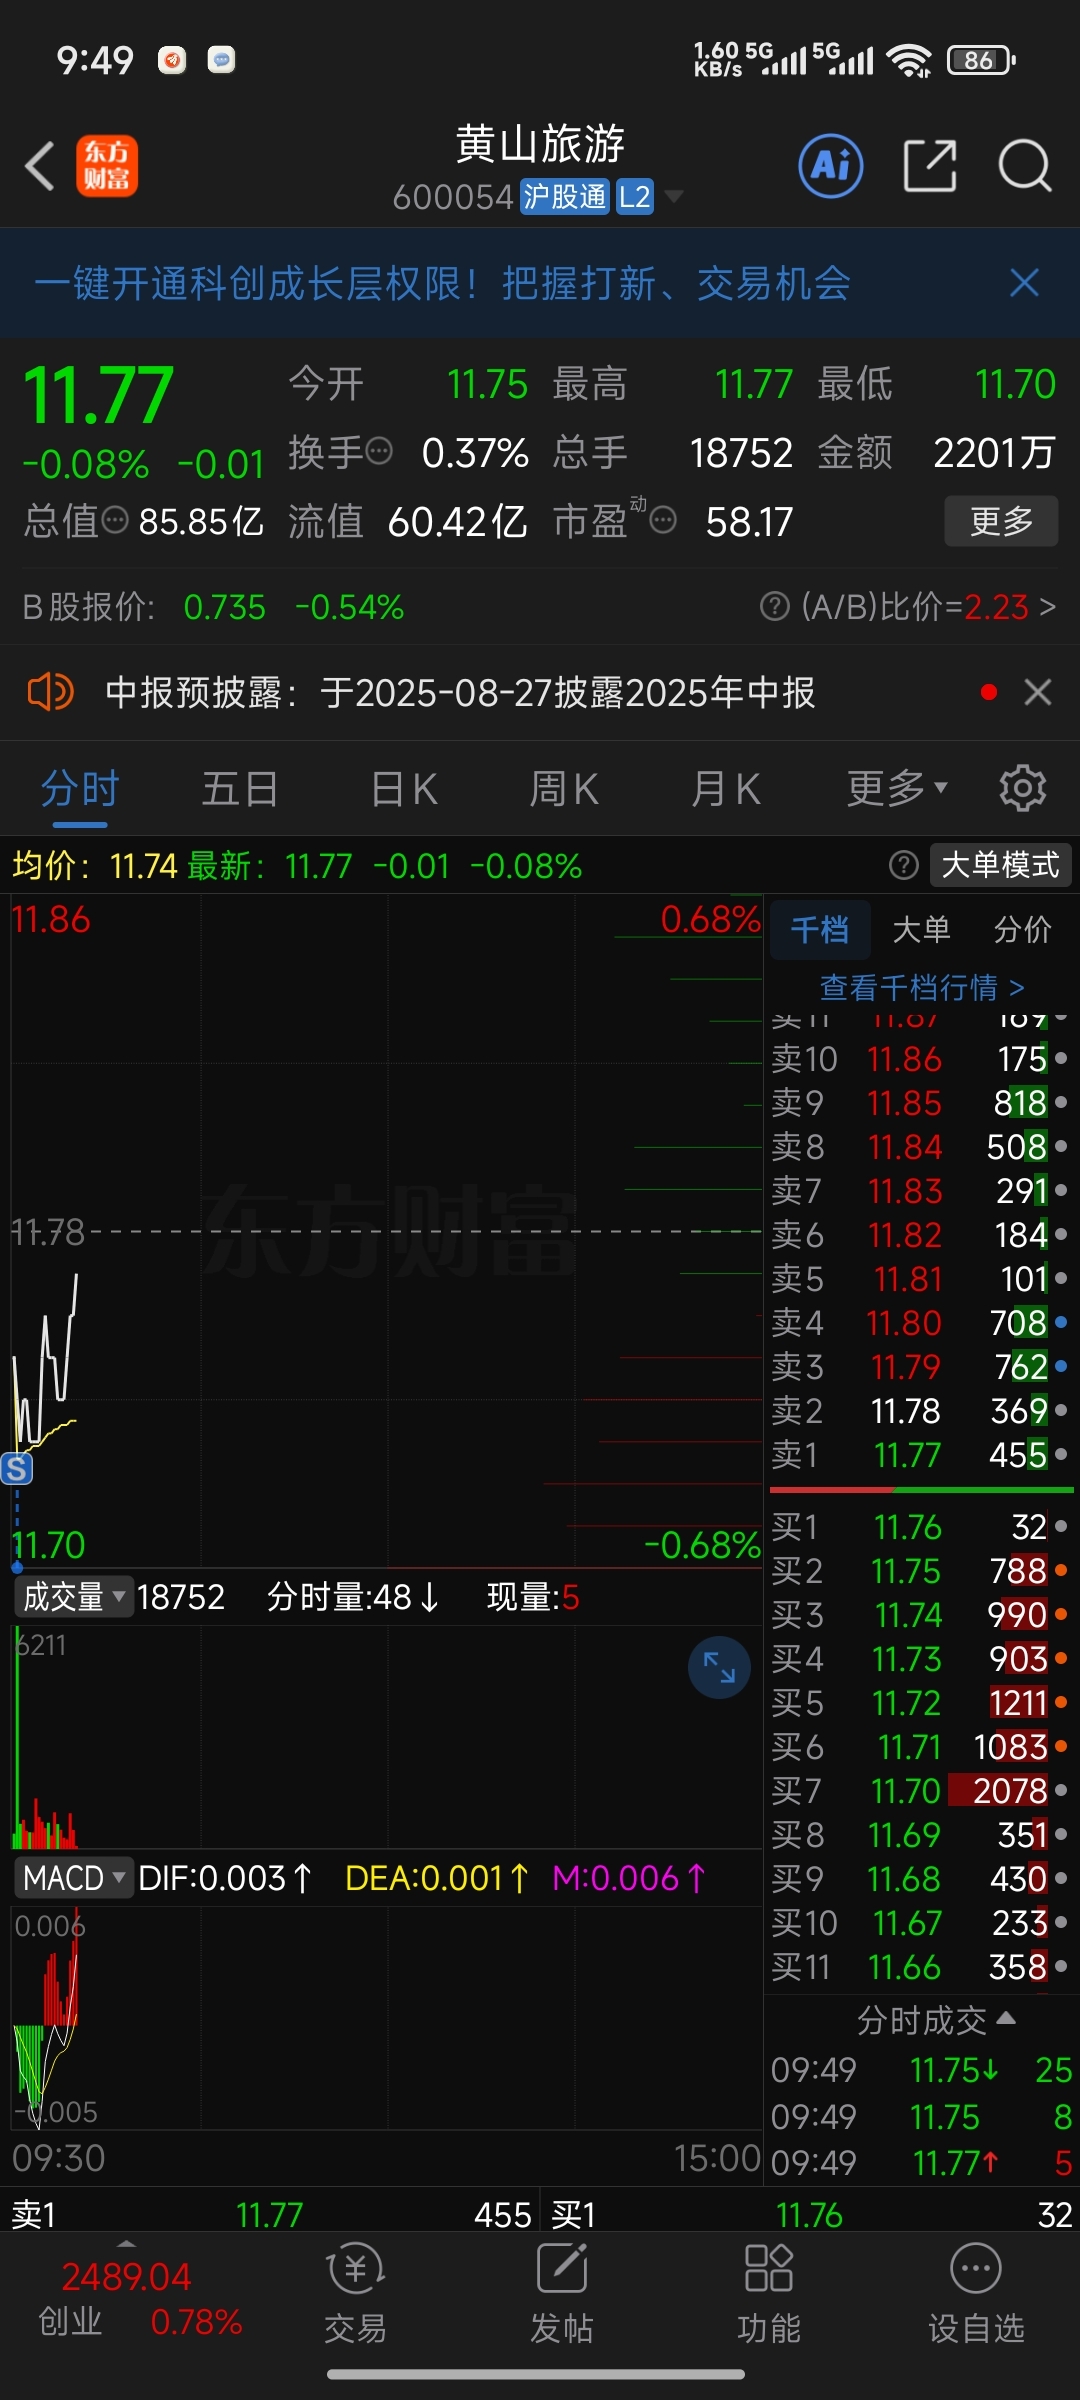Tap the 更多 quote details button
The image size is (1080, 2400).
(1001, 520)
